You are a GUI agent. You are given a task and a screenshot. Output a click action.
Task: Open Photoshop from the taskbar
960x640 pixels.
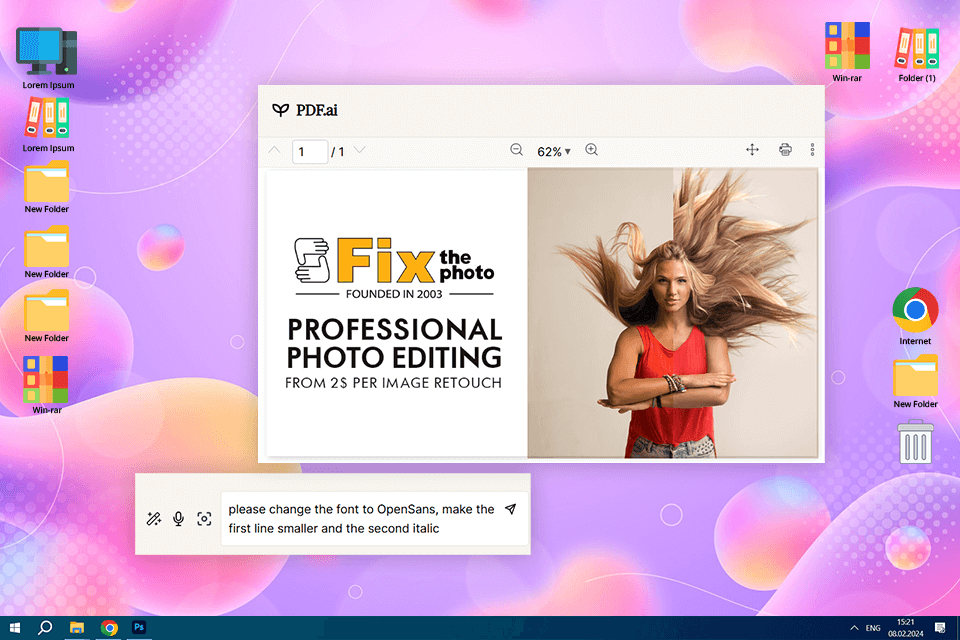point(139,628)
